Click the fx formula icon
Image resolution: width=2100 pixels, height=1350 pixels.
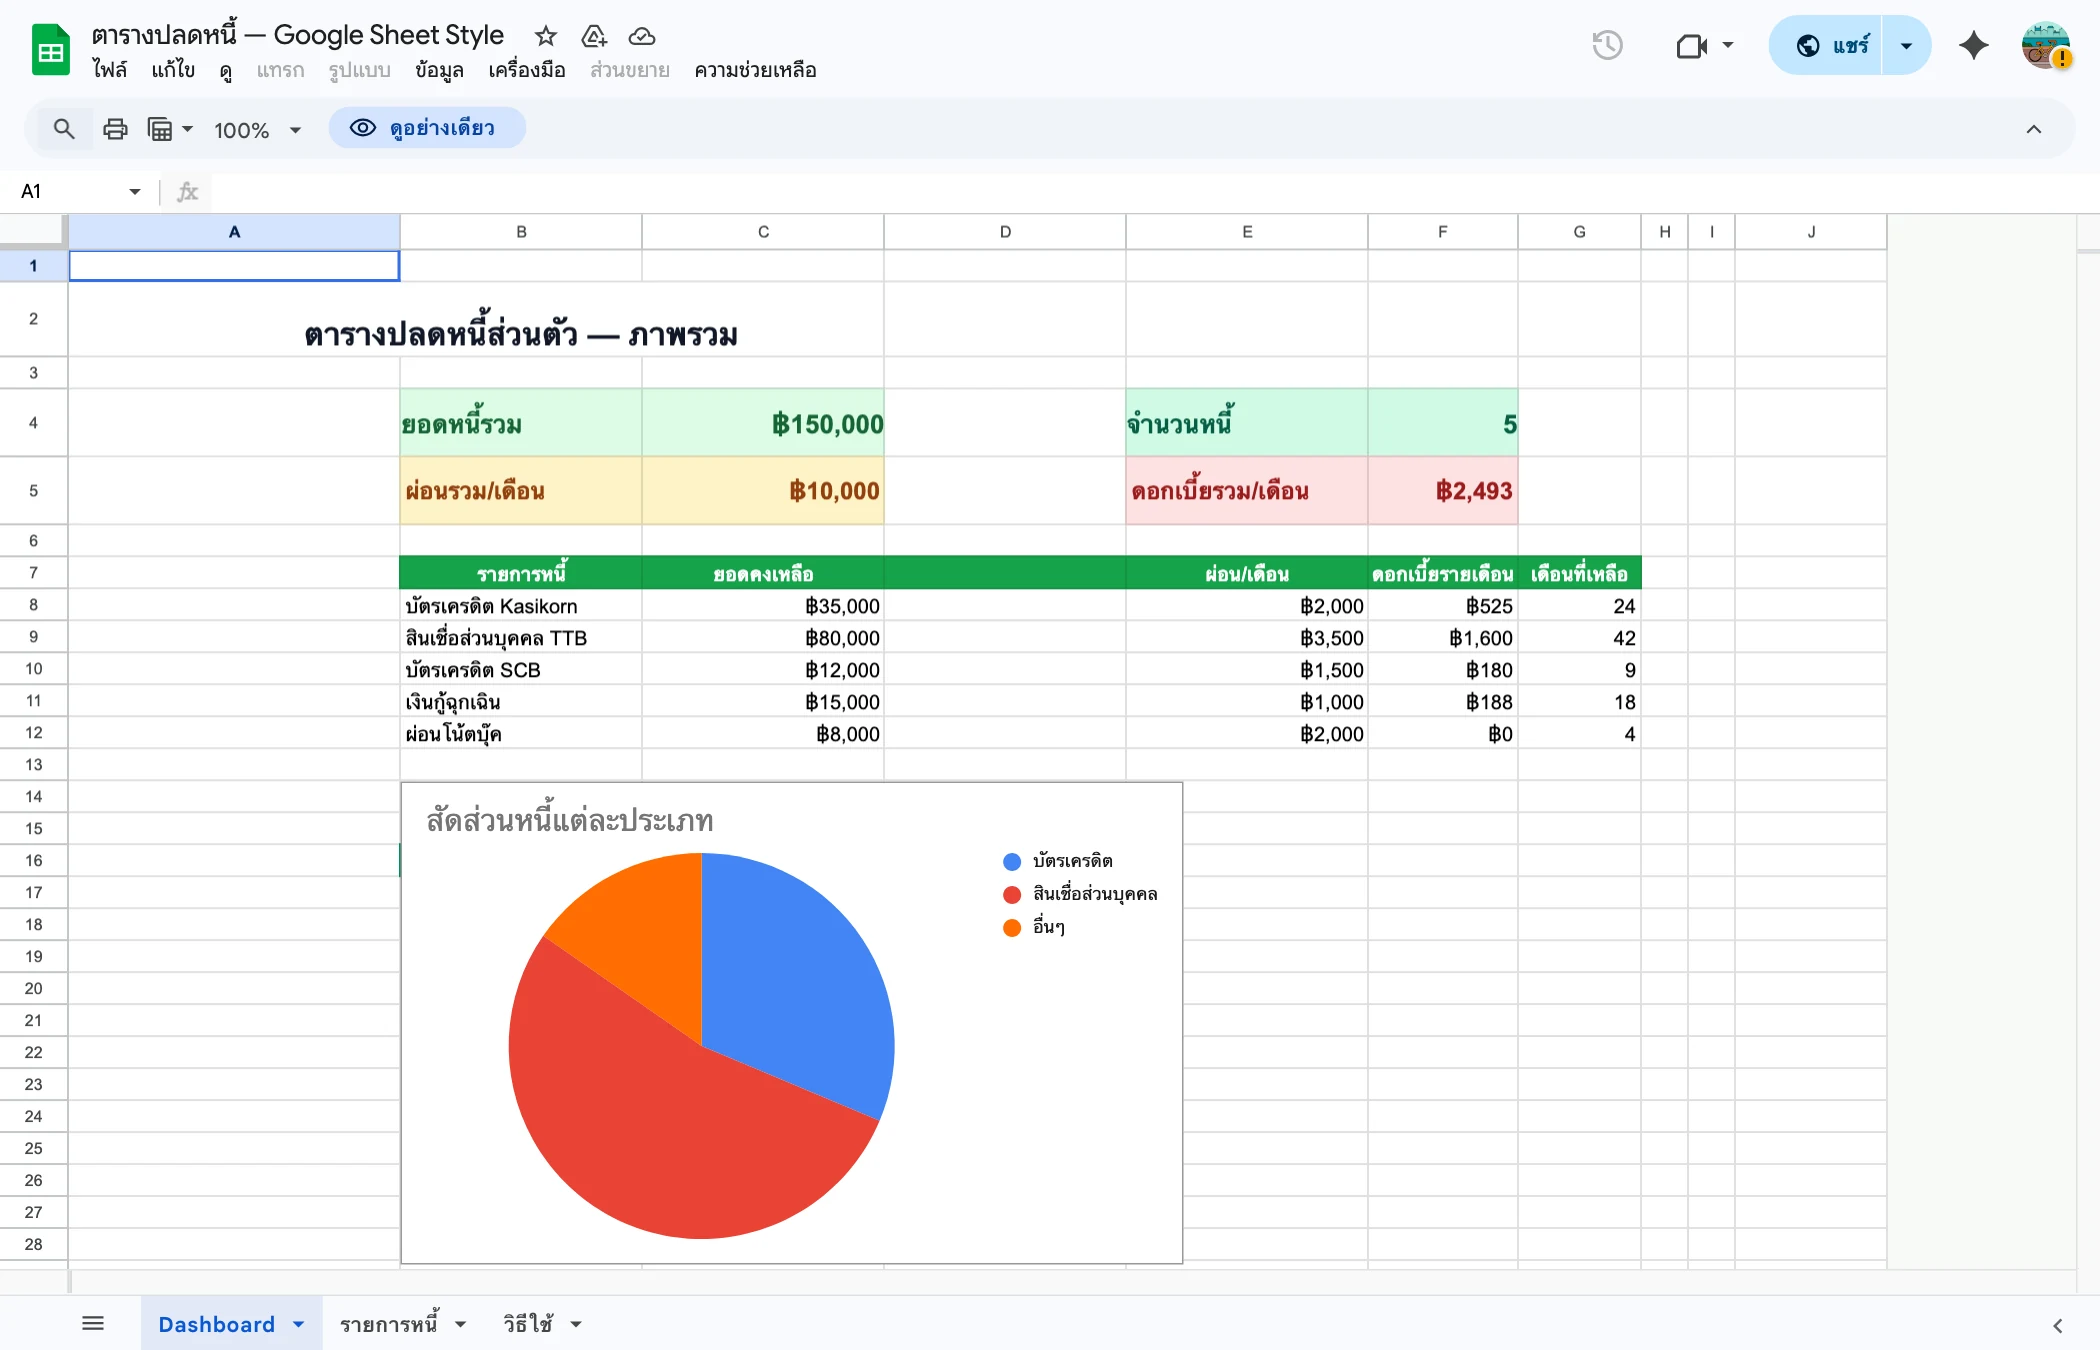(x=186, y=191)
